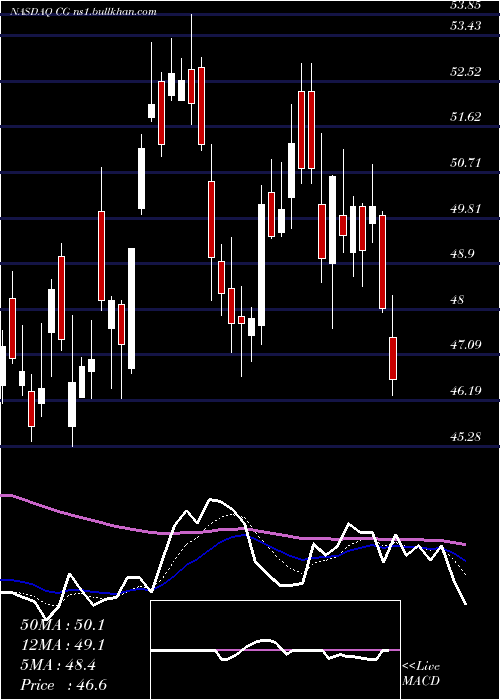The height and width of the screenshot is (700, 500).
Task: Select the 47.09 price axis label
Action: pyautogui.click(x=466, y=345)
